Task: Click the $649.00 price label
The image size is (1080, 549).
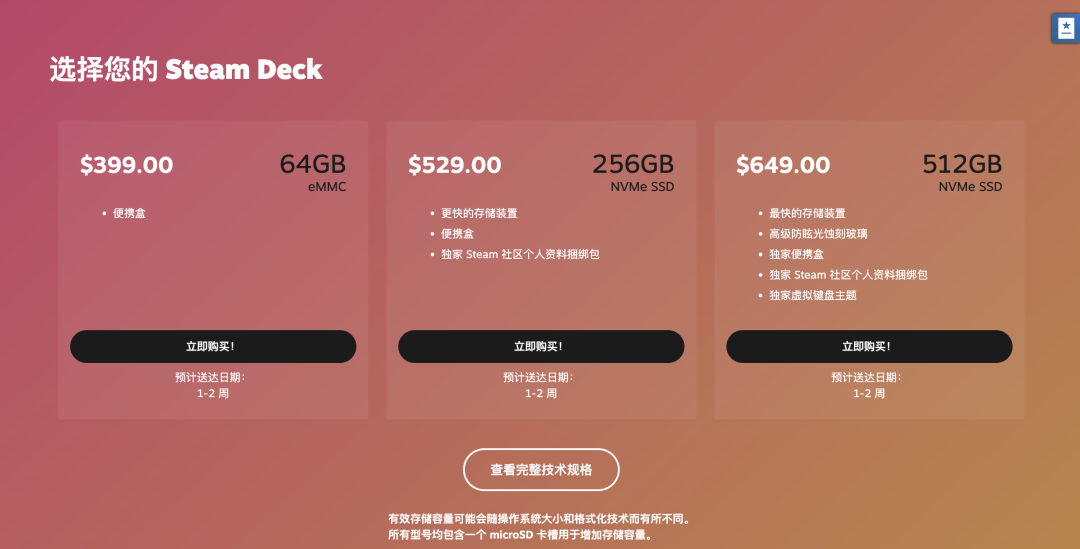Action: (x=783, y=165)
